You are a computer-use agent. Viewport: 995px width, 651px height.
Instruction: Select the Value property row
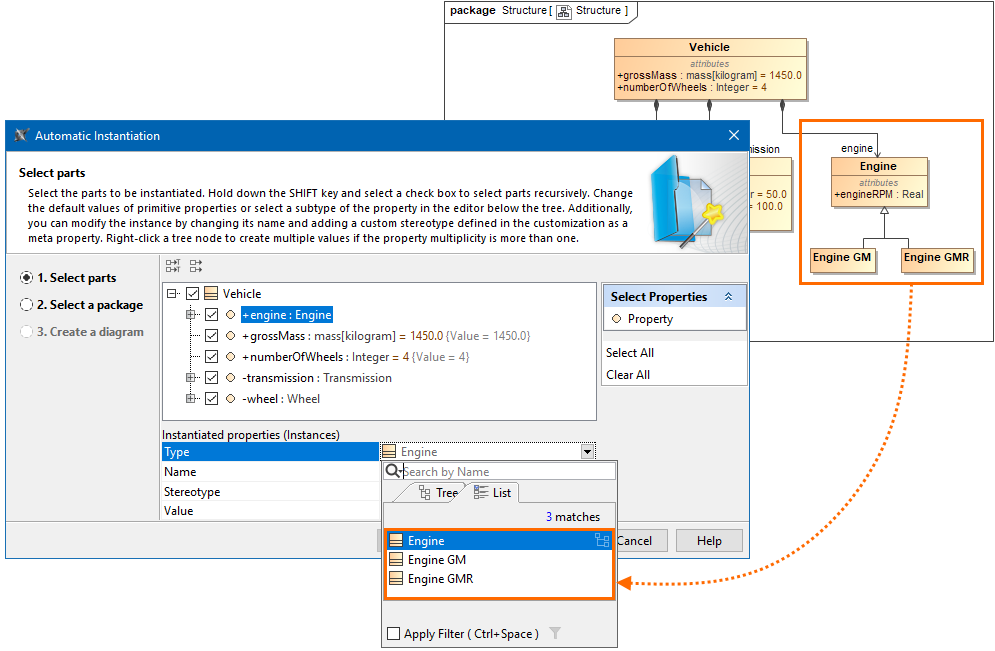tap(270, 511)
